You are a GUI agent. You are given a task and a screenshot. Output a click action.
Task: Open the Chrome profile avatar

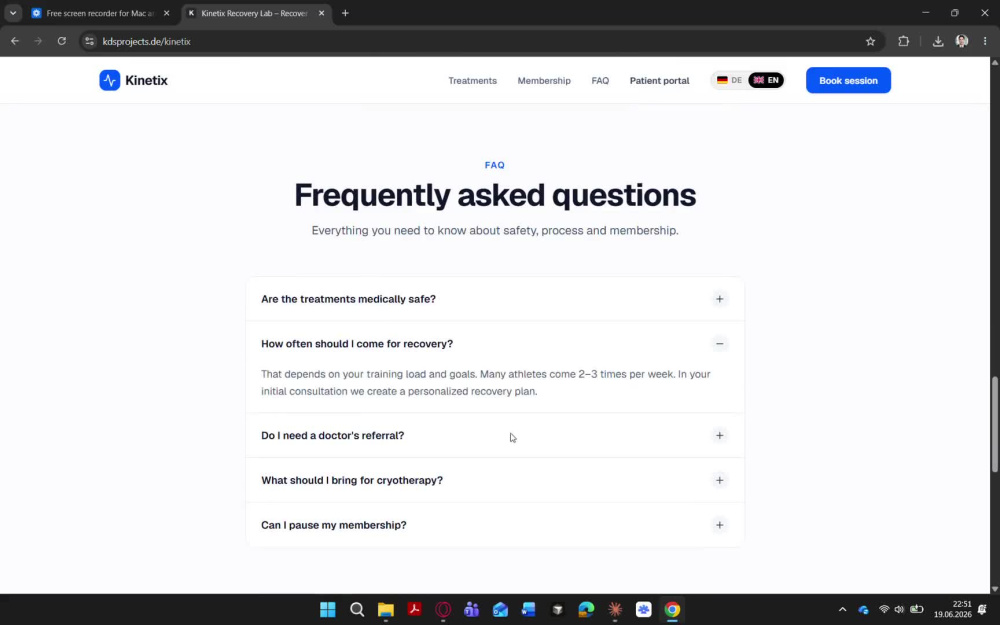tap(962, 41)
